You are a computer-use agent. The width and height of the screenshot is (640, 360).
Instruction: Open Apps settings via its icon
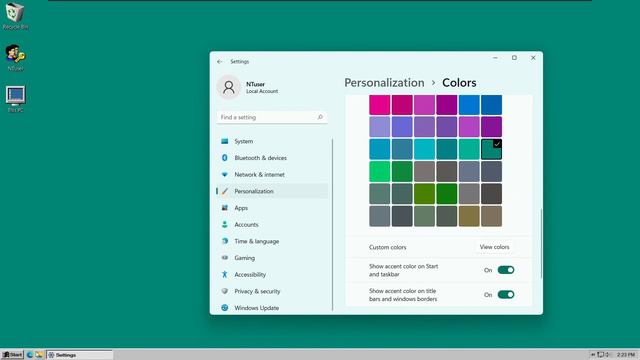tap(224, 208)
